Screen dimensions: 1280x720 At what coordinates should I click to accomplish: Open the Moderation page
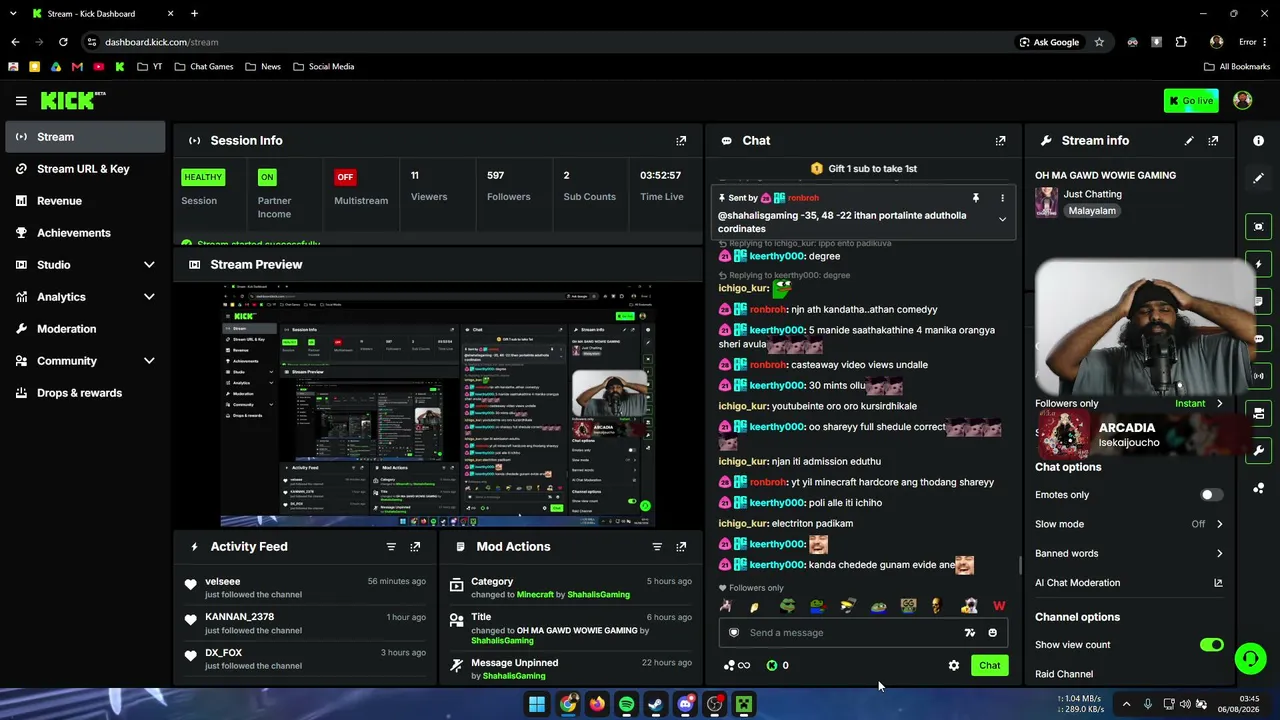click(85, 329)
